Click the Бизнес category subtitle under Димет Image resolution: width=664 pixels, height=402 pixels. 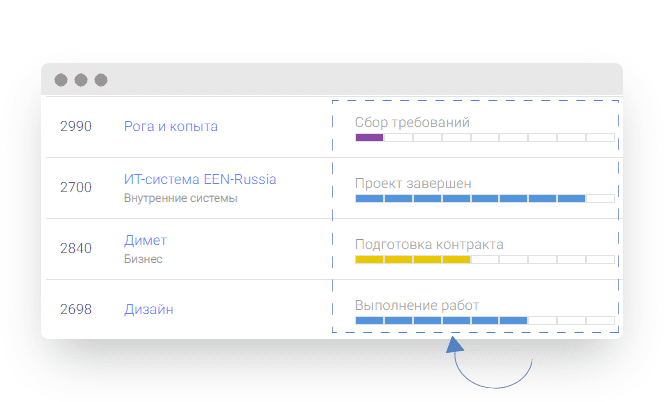[143, 259]
